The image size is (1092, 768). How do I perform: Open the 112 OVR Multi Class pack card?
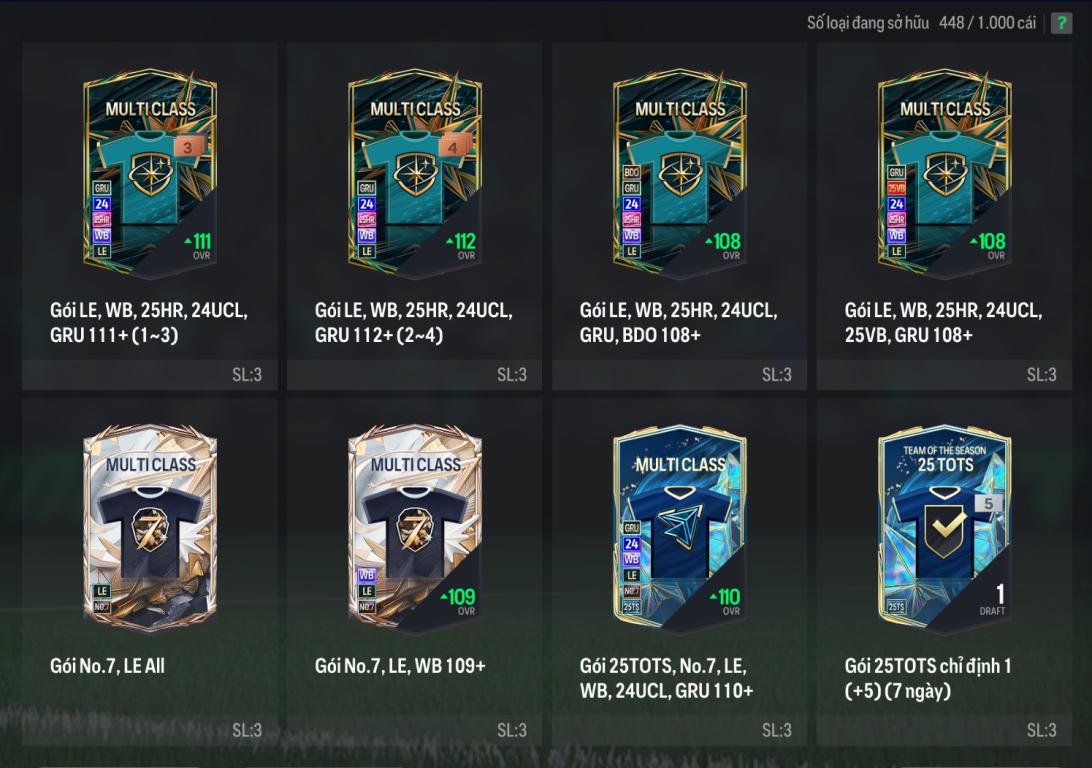[414, 173]
